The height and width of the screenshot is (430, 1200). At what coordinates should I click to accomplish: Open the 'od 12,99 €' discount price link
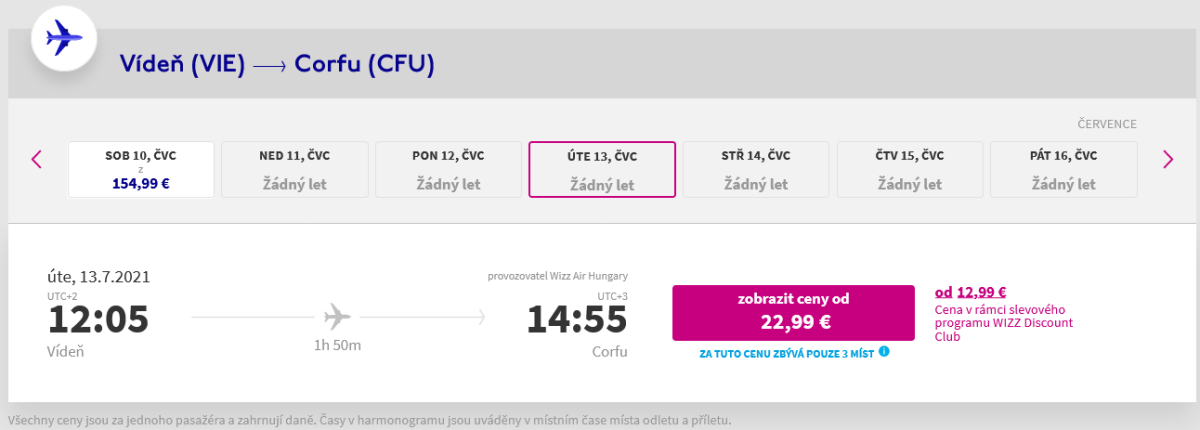click(x=970, y=292)
